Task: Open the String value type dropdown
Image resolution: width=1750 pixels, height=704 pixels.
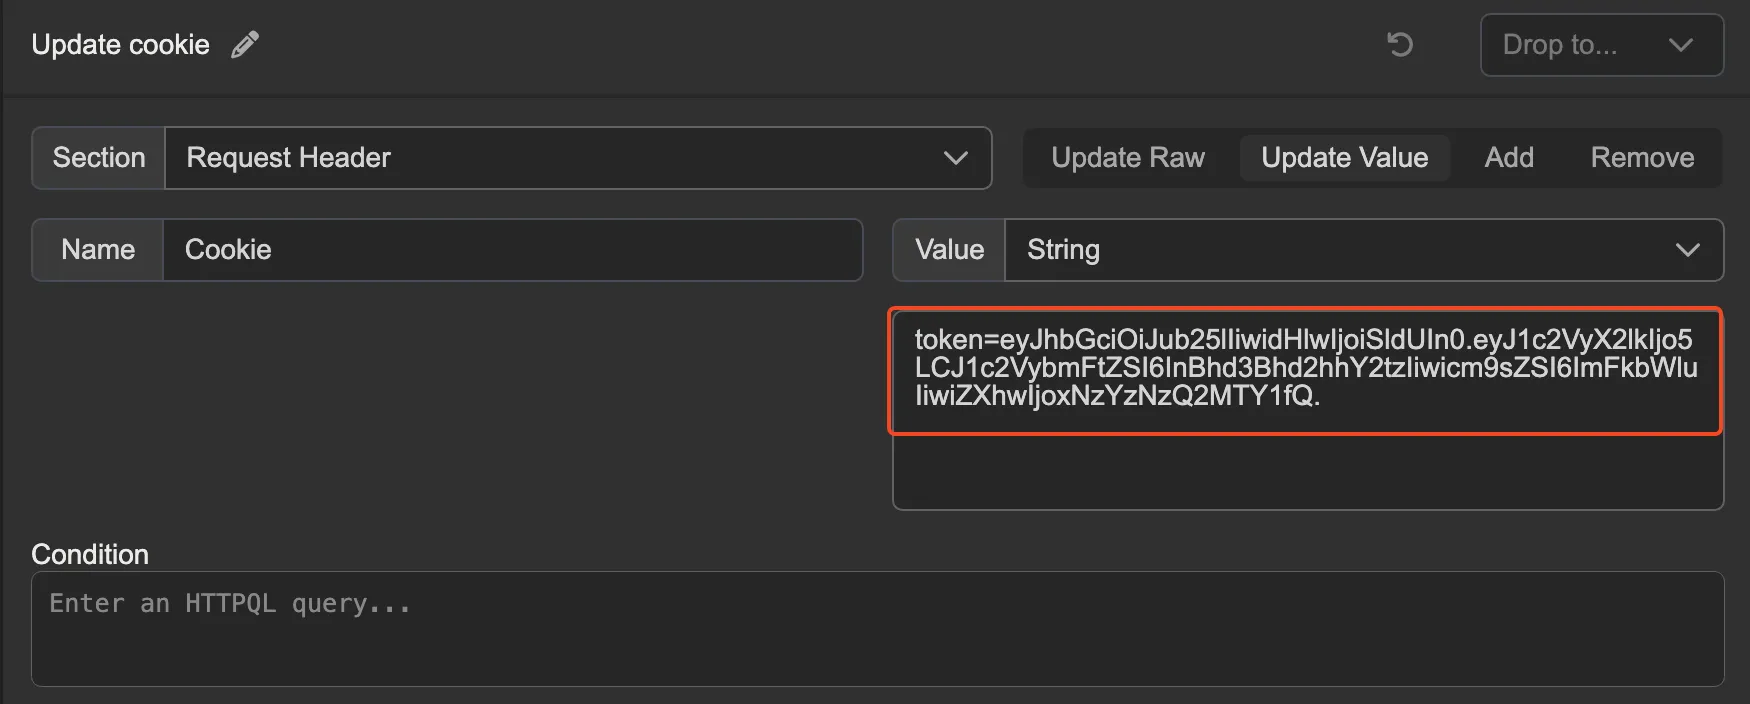Action: [1363, 250]
